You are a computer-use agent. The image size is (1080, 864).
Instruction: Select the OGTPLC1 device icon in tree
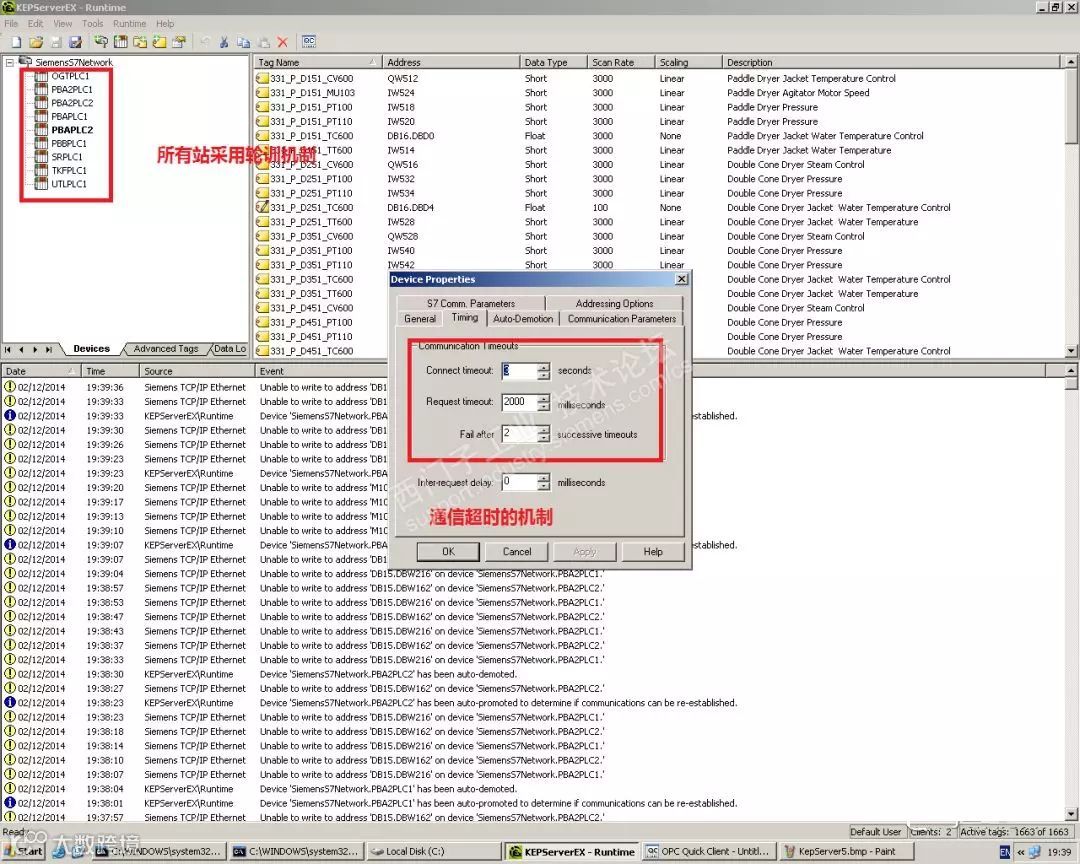41,76
